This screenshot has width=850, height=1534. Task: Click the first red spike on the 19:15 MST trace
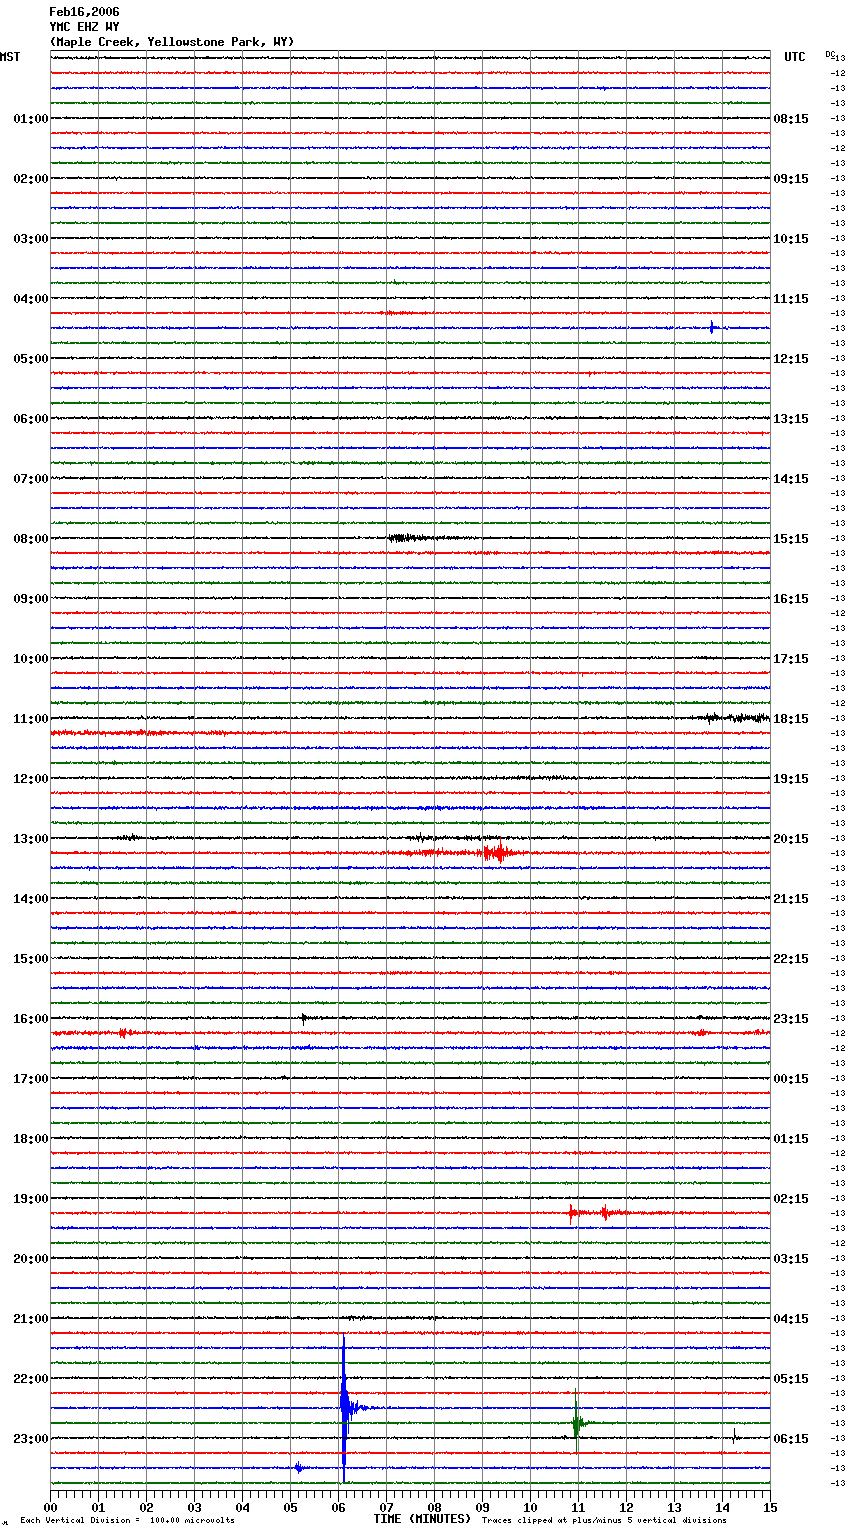571,1214
